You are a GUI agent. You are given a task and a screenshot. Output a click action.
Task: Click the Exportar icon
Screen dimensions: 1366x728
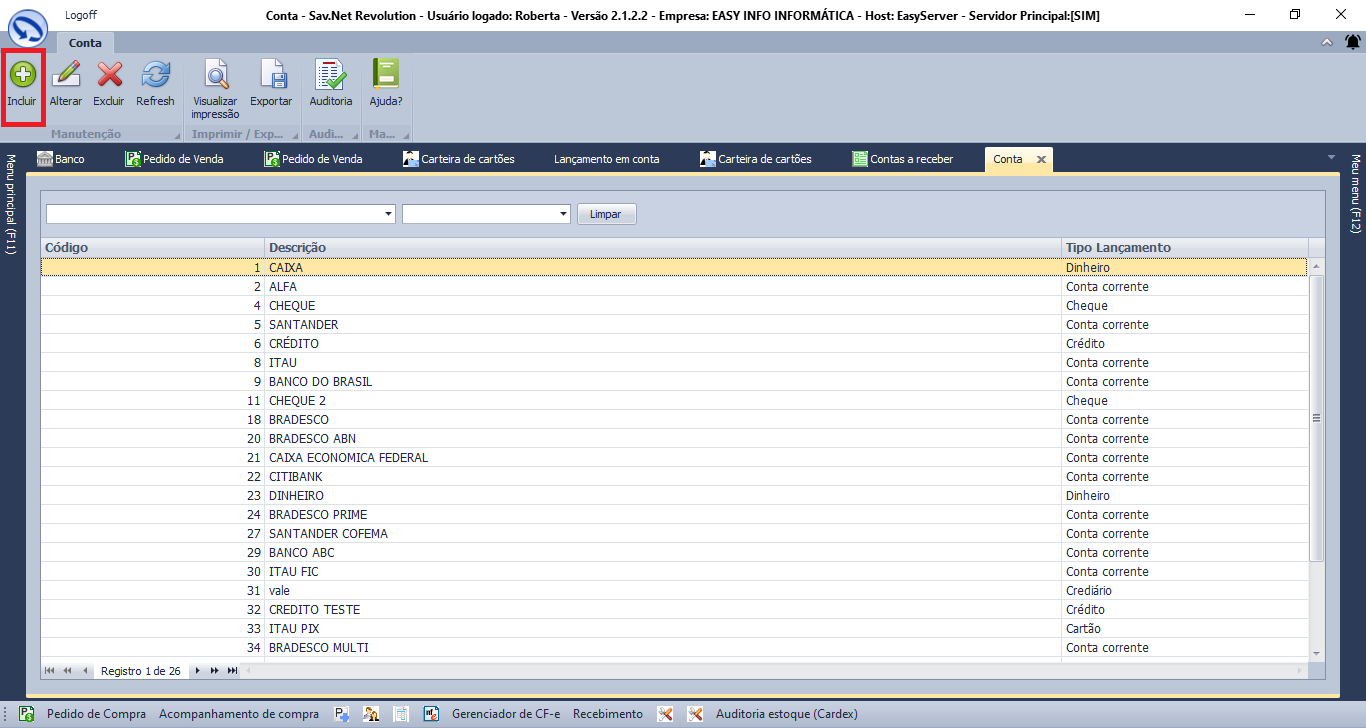click(x=271, y=75)
